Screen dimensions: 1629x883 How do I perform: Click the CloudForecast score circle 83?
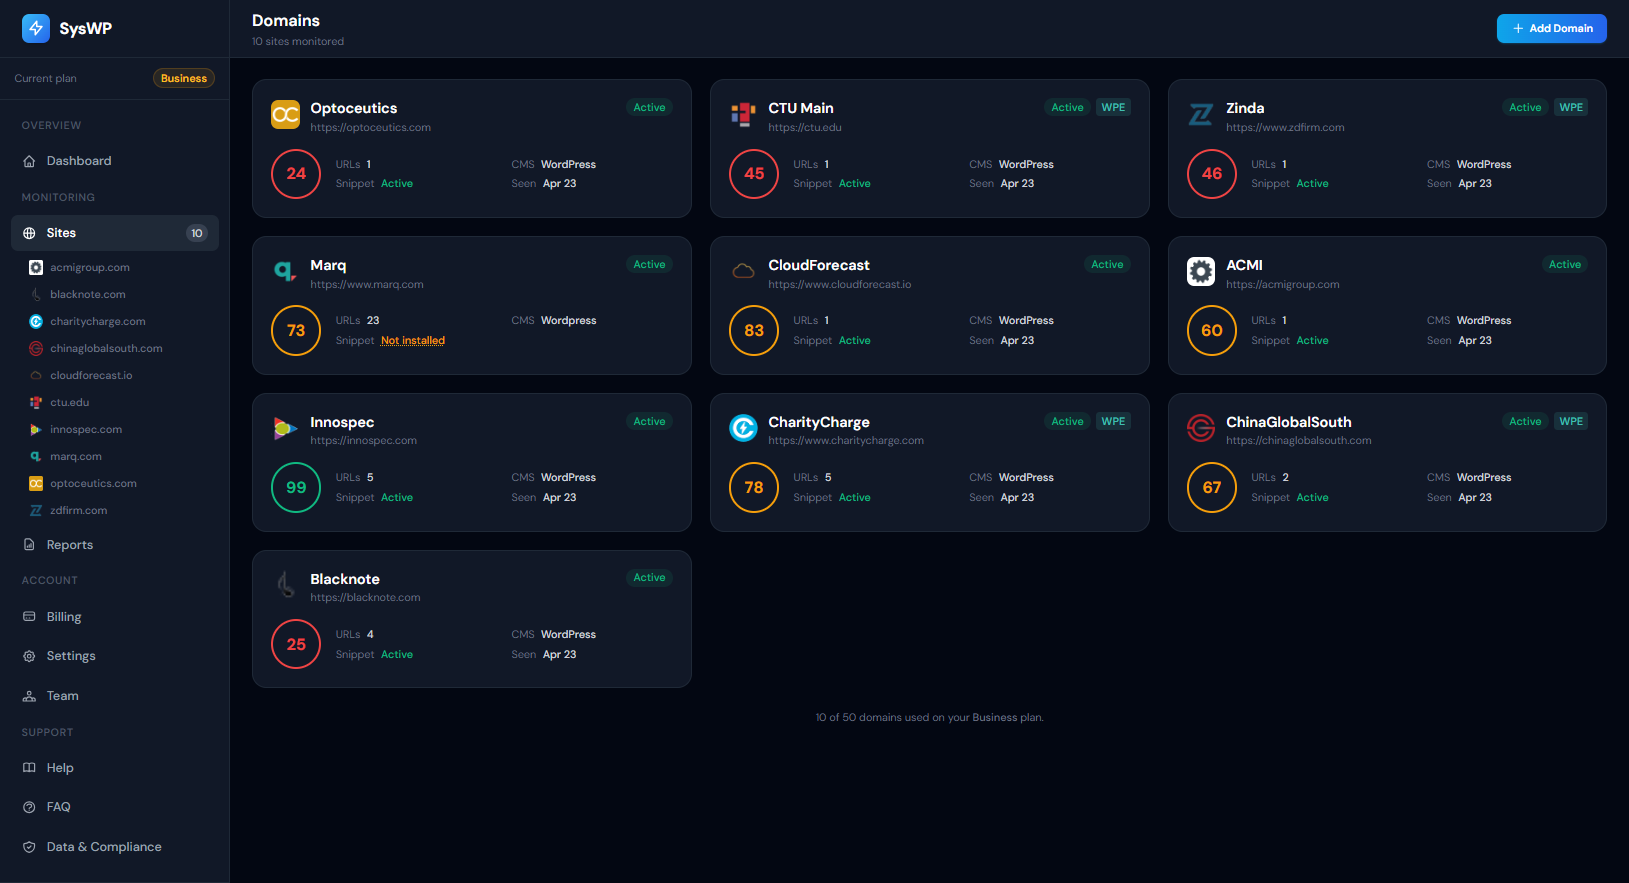click(x=754, y=331)
